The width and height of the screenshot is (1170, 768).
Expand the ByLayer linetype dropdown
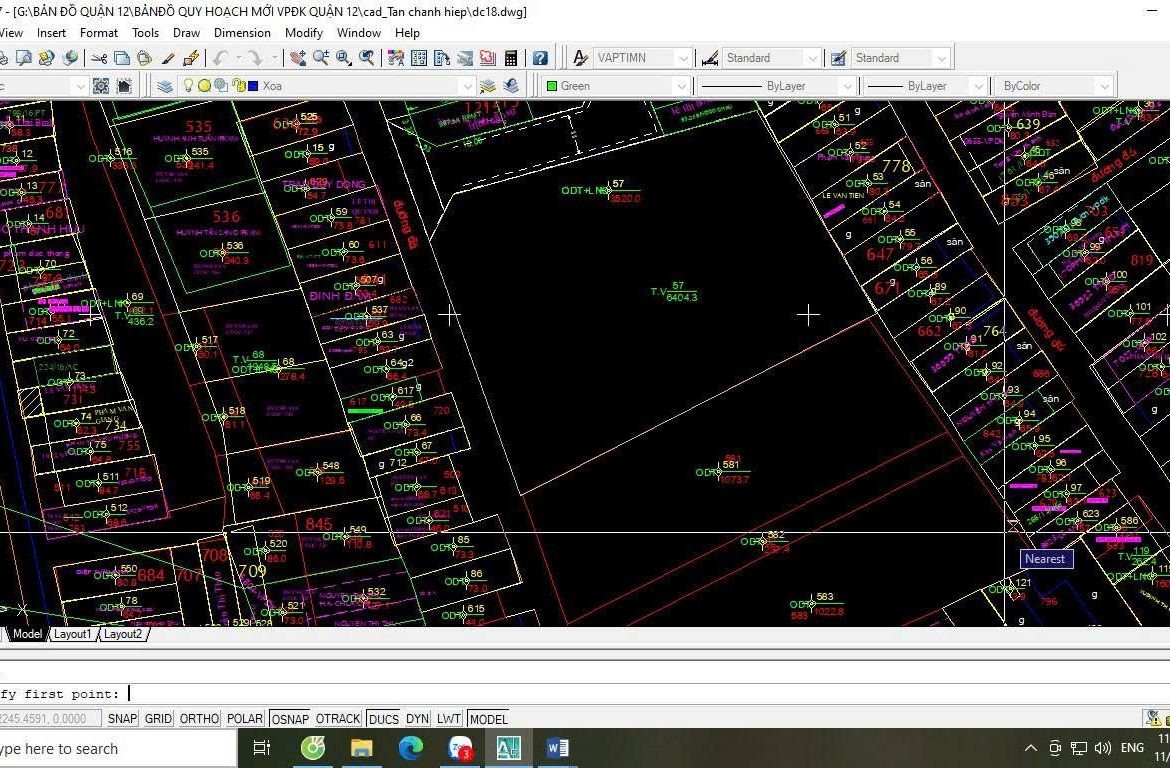846,86
